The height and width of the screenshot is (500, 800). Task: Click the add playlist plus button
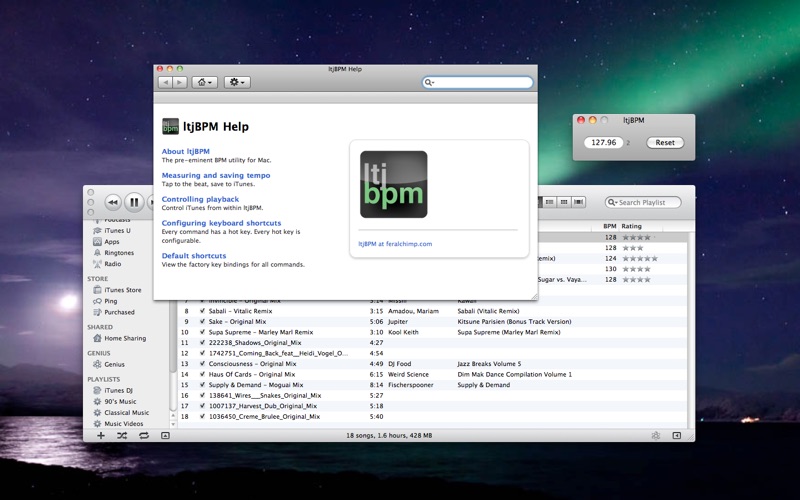tap(101, 436)
